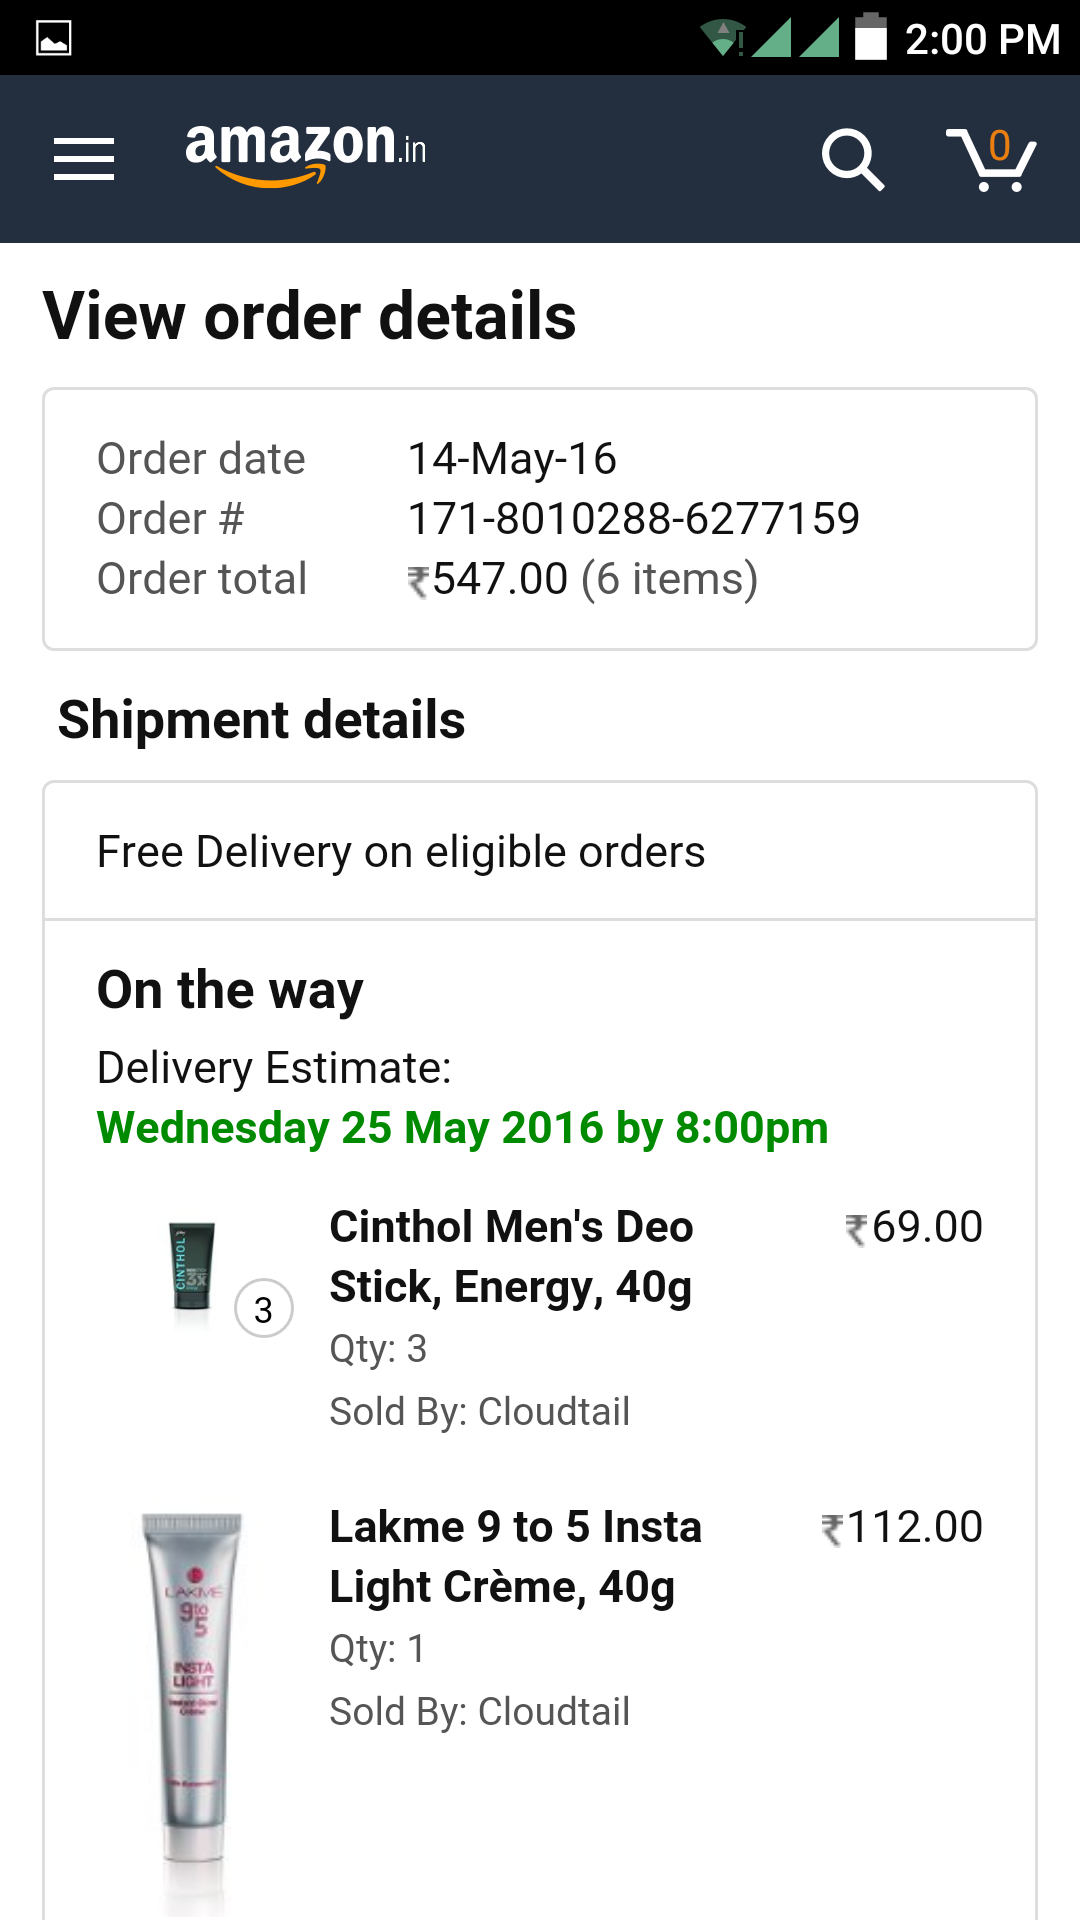The image size is (1080, 1920).
Task: Tap the battery icon in status bar
Action: point(871,37)
